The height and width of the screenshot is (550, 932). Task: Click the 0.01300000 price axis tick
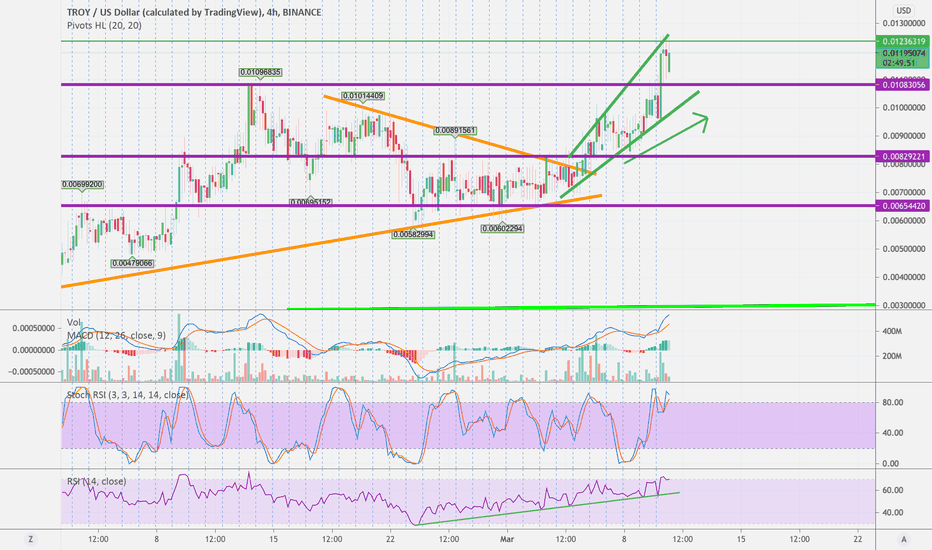[x=903, y=23]
